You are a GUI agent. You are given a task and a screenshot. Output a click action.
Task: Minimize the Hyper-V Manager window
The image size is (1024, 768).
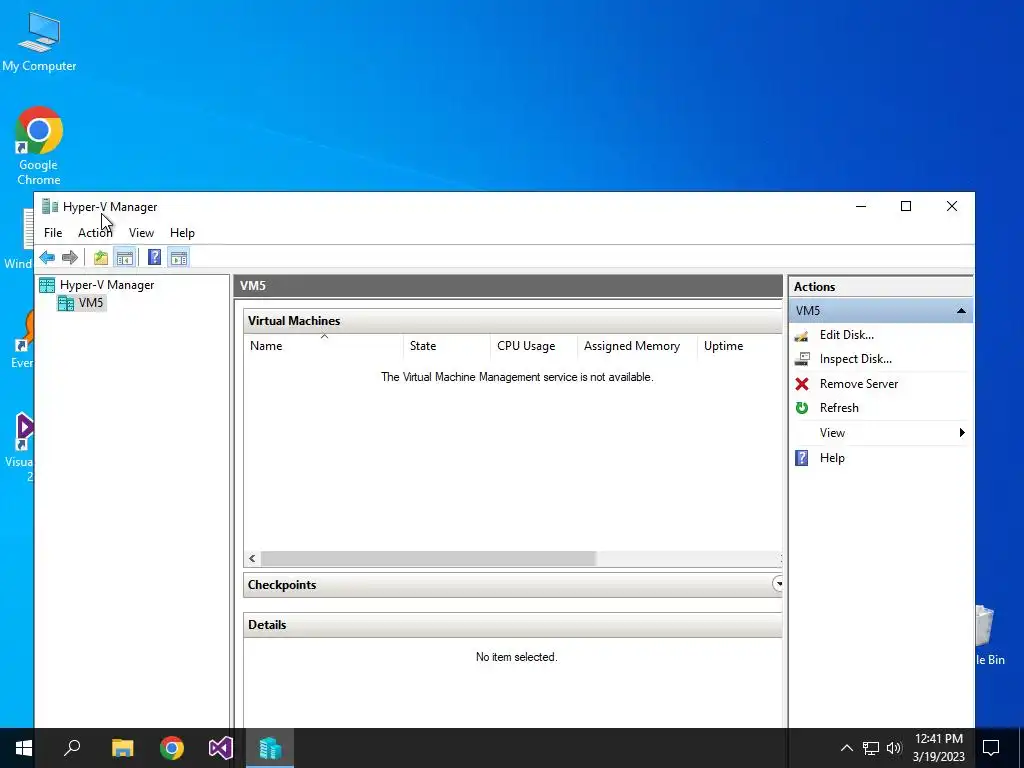click(861, 206)
